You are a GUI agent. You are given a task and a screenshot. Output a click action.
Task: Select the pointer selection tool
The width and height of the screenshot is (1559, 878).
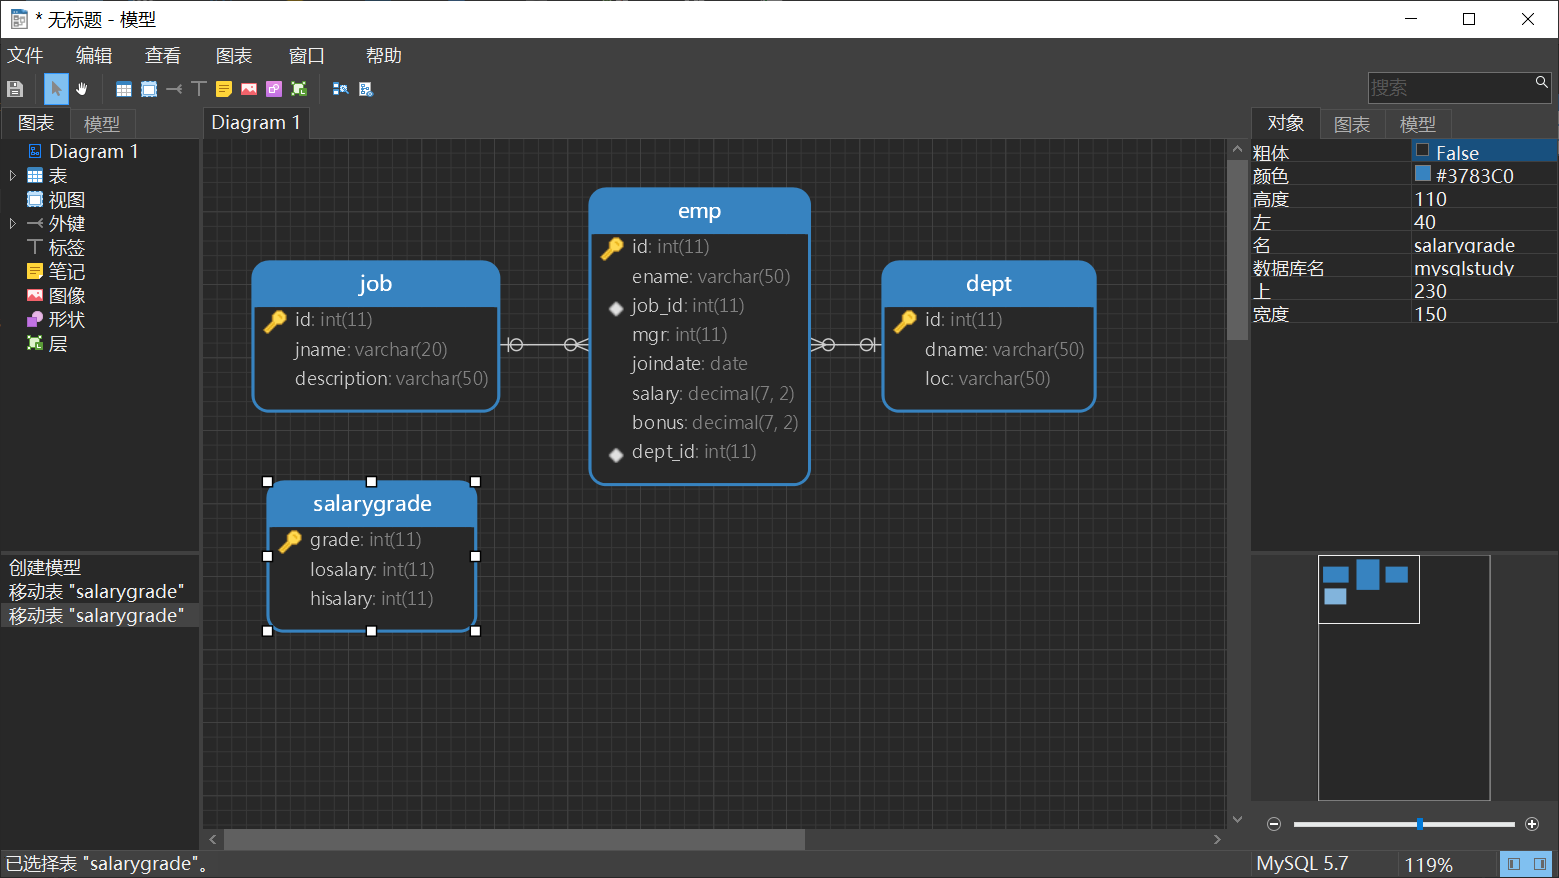56,89
